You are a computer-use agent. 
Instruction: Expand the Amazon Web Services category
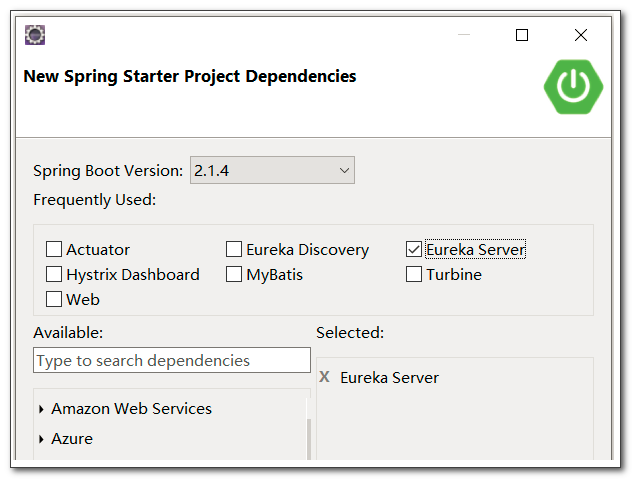tap(41, 409)
